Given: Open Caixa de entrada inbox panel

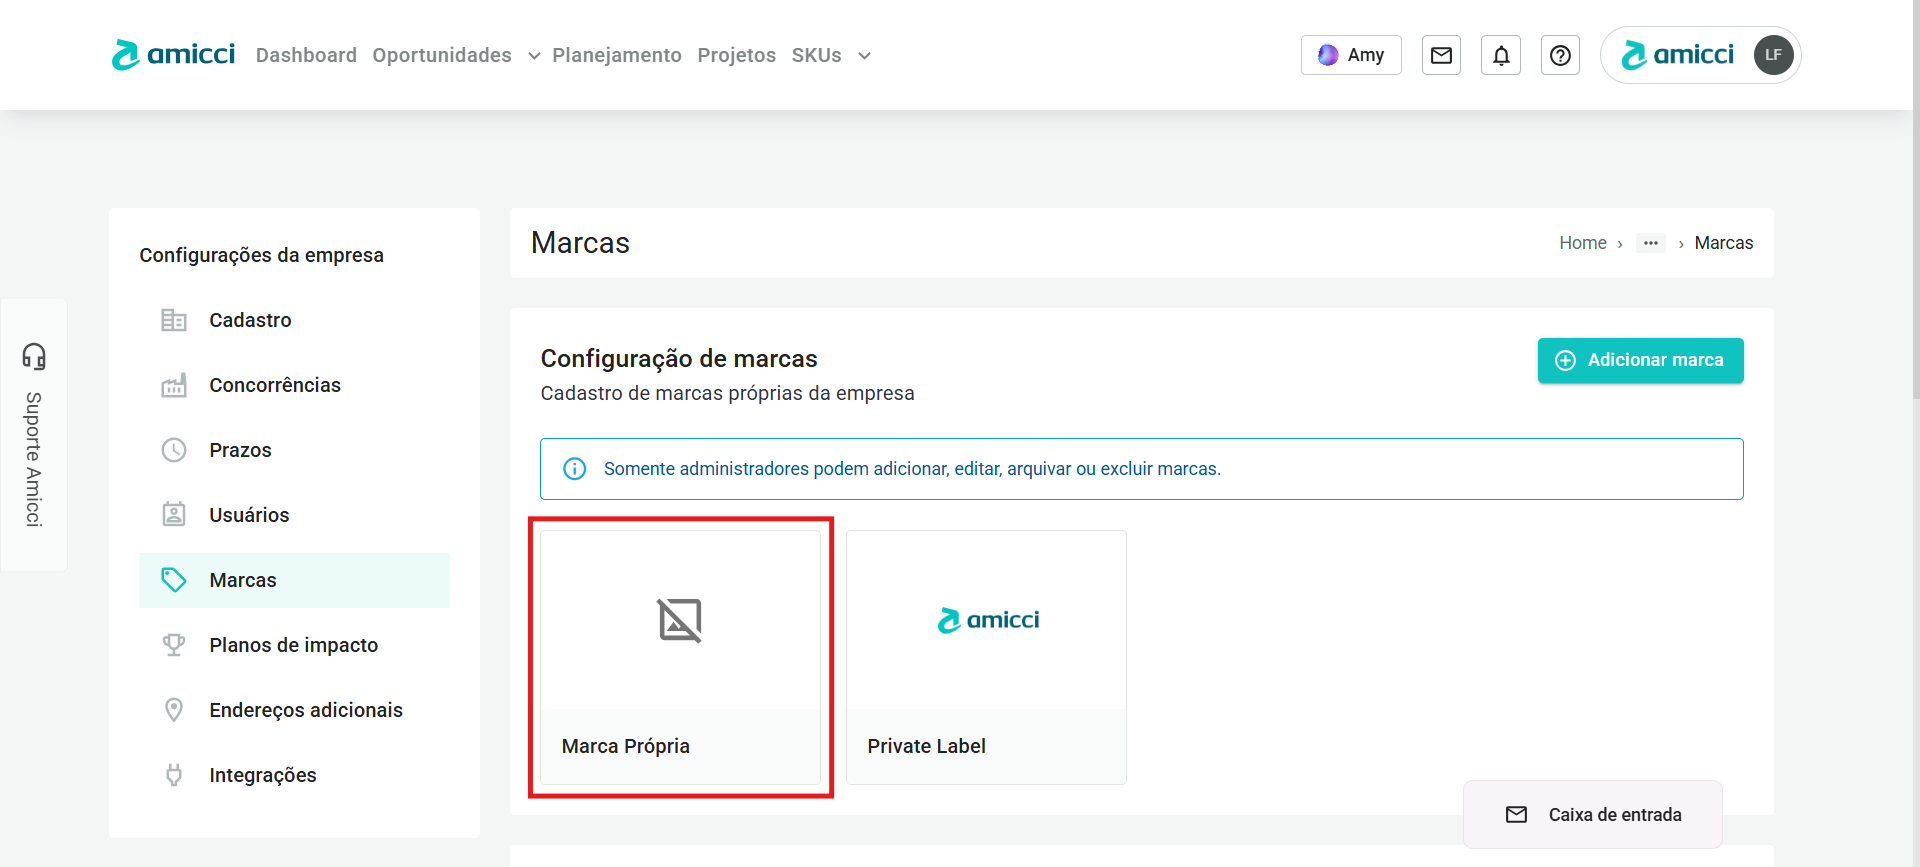Looking at the screenshot, I should [1593, 815].
